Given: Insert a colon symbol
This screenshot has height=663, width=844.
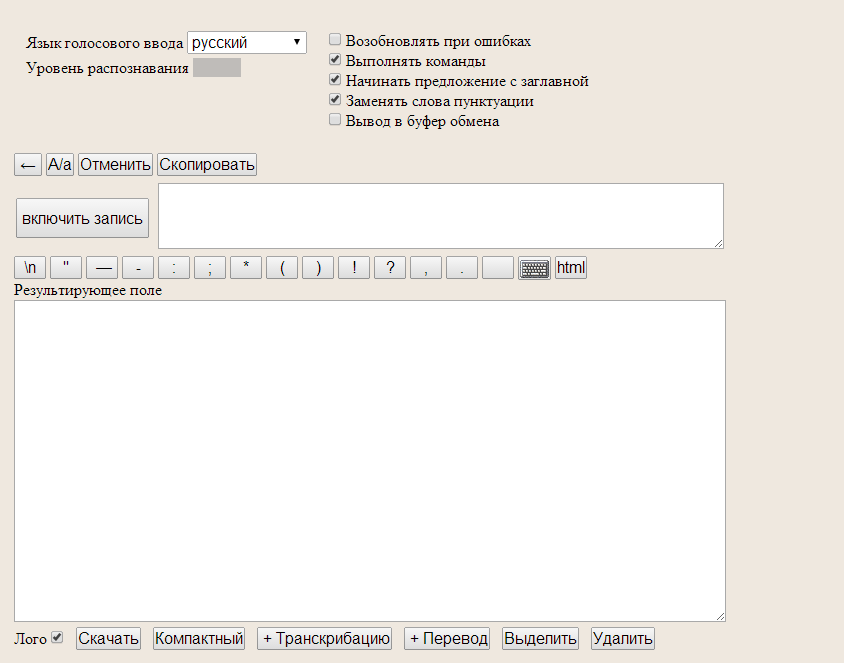Looking at the screenshot, I should coord(174,268).
